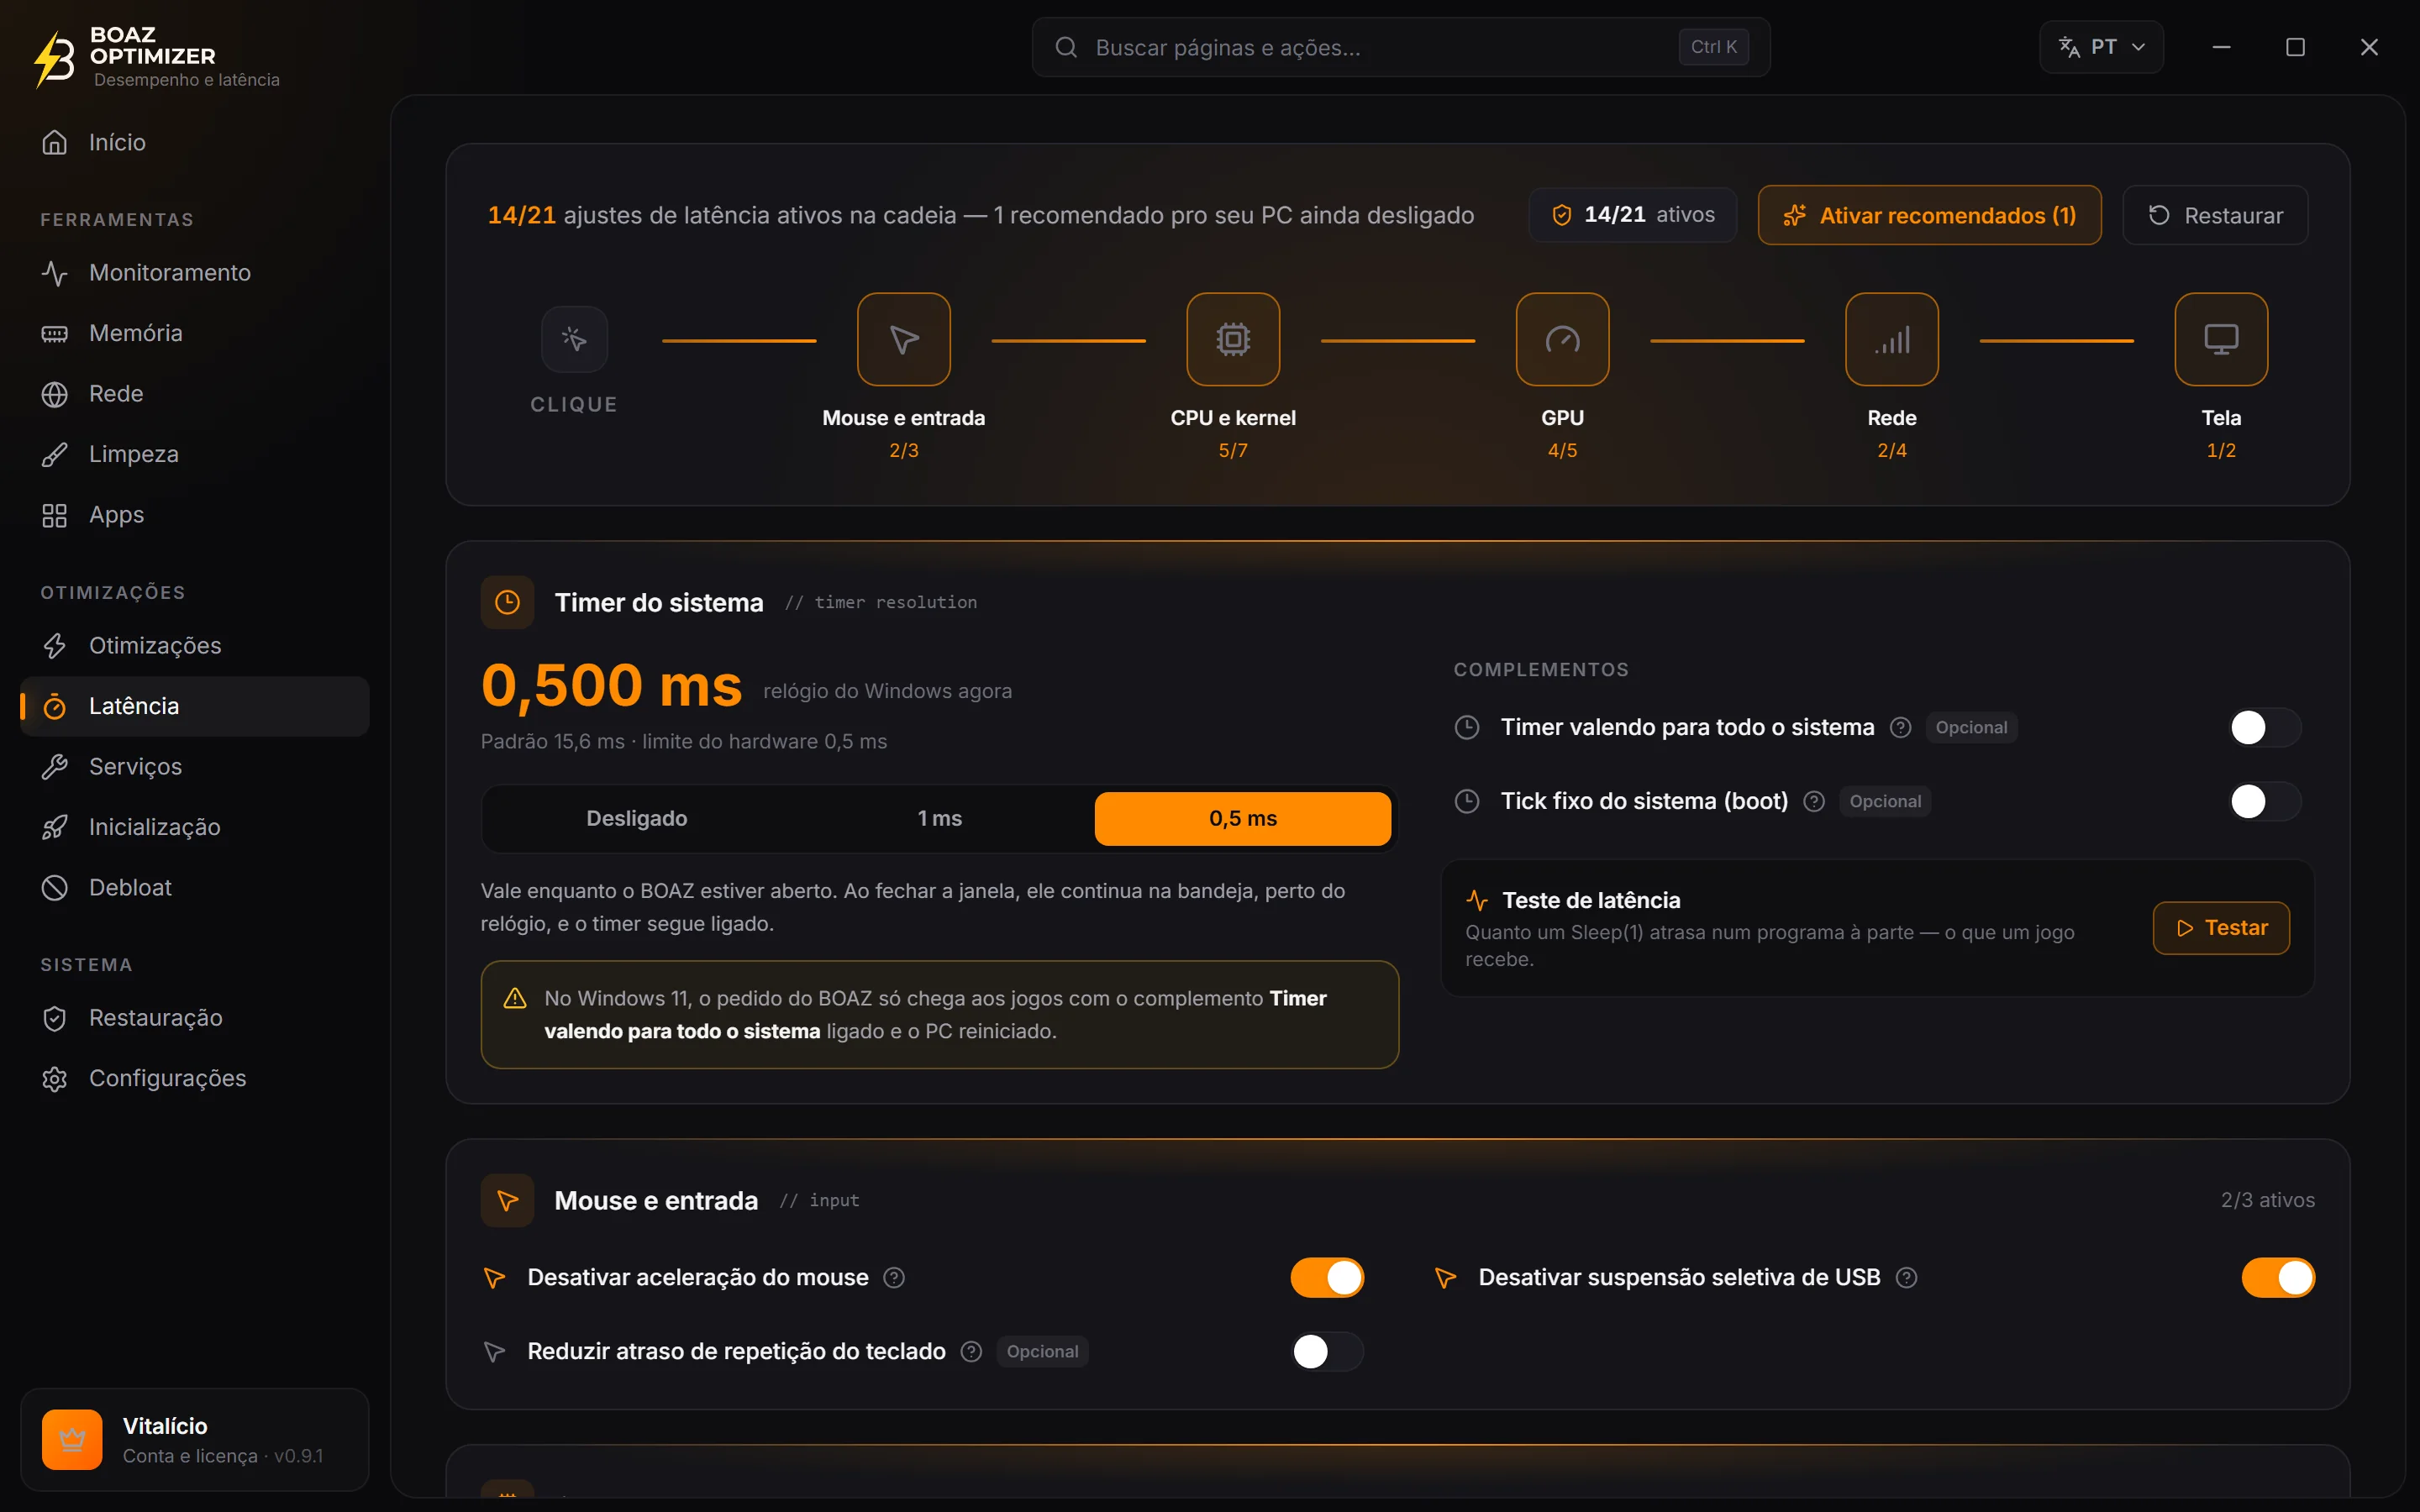This screenshot has width=2420, height=1512.
Task: Open the Vitalício account and license card
Action: 194,1439
